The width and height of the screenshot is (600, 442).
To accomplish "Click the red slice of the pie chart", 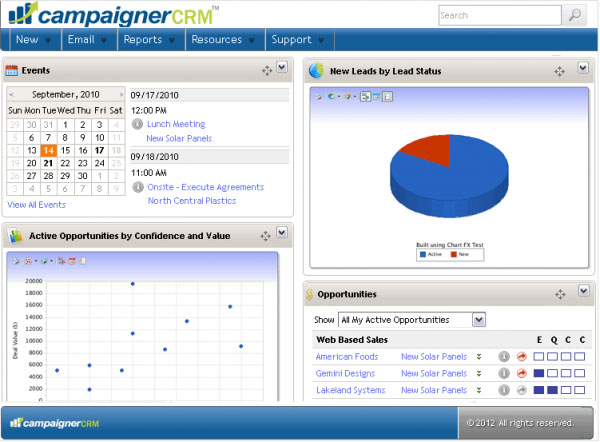I will pyautogui.click(x=431, y=149).
